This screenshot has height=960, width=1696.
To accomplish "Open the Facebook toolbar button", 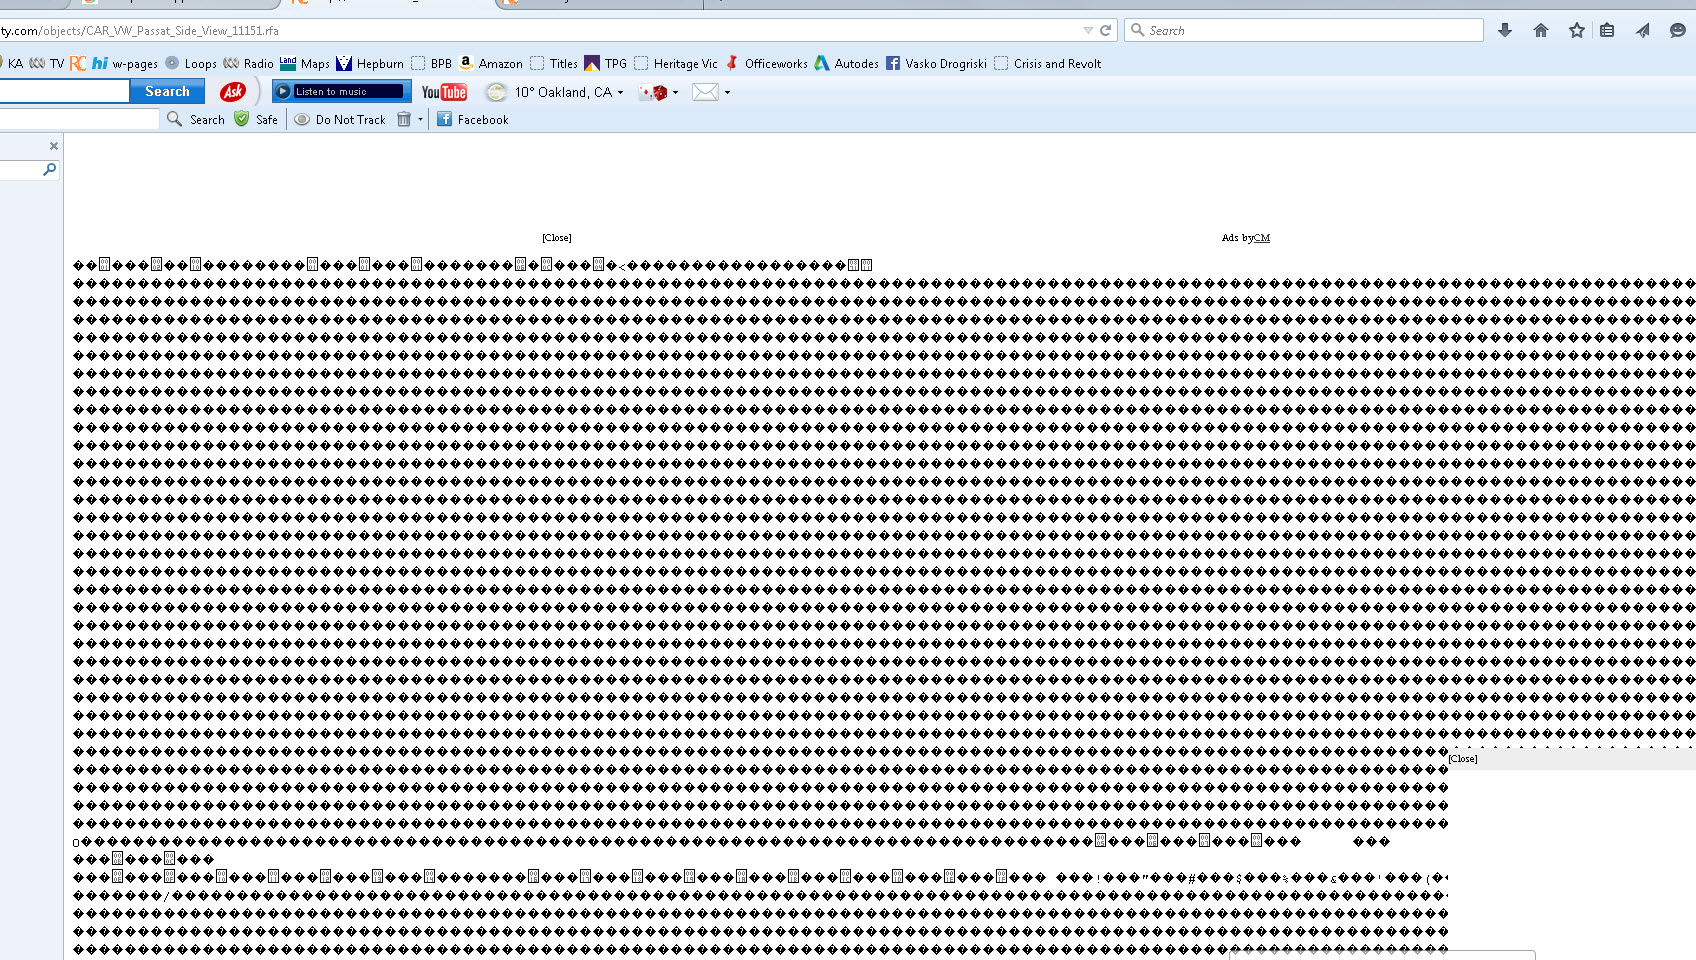I will [x=473, y=119].
